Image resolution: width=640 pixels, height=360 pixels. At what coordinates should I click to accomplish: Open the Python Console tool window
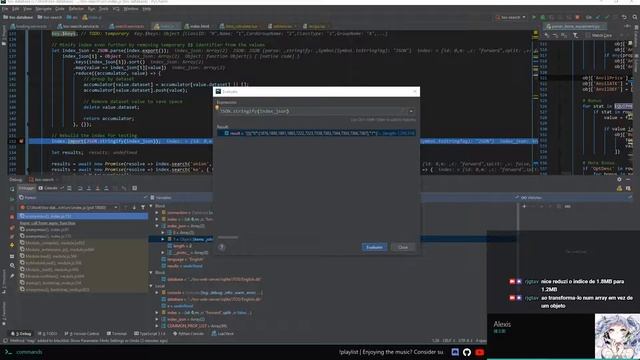click(188, 333)
